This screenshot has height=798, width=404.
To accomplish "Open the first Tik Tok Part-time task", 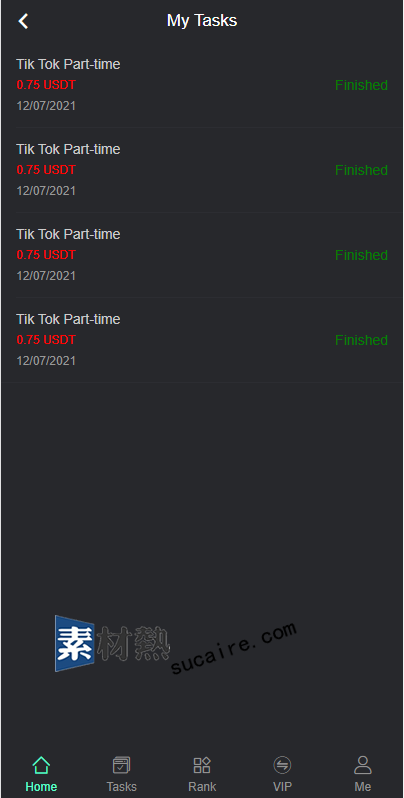I will pyautogui.click(x=202, y=85).
